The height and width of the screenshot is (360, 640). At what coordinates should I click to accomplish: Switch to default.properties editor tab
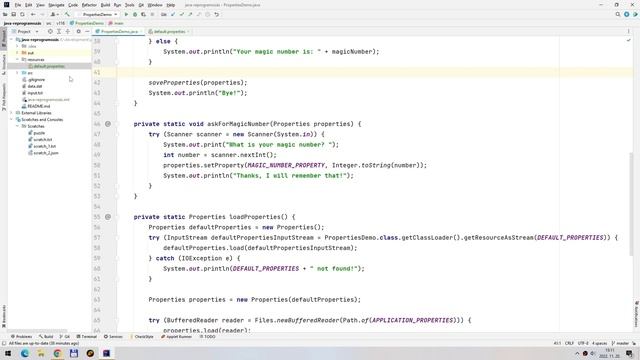169,31
